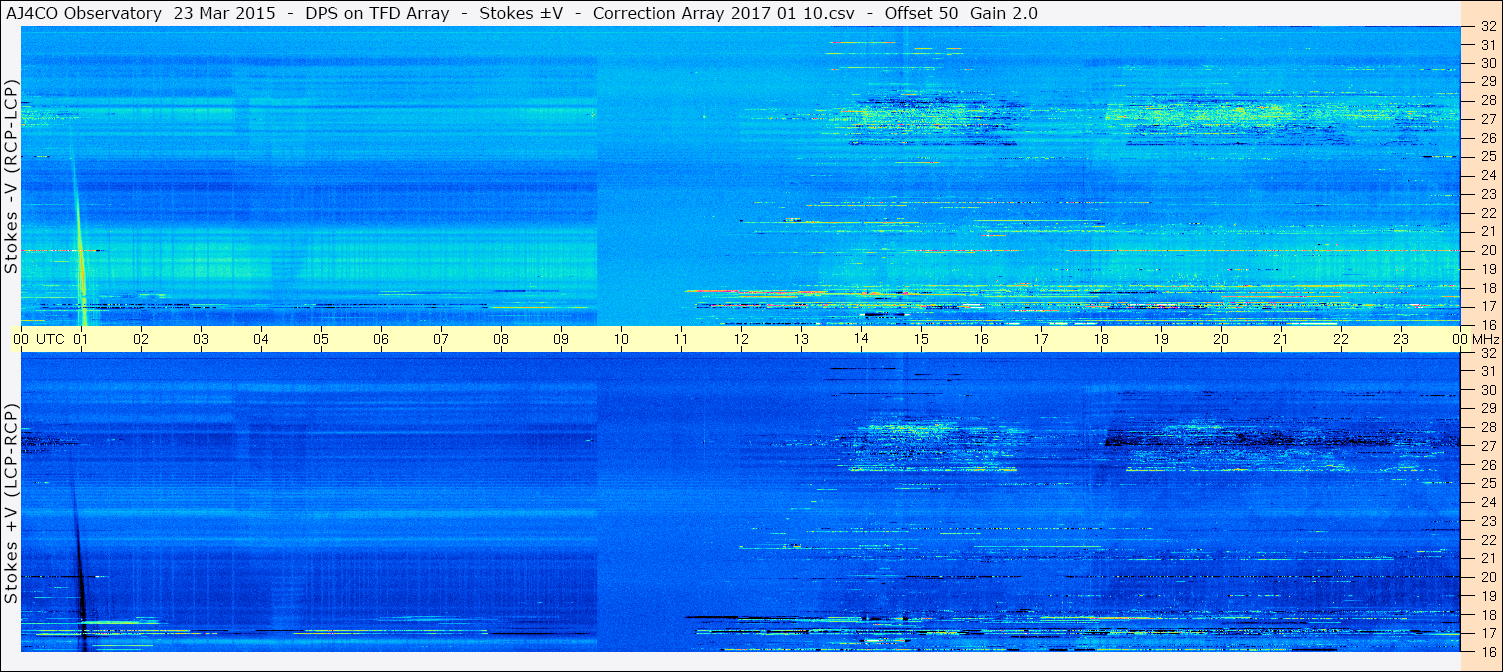Click the dark burst streak near 01 UTC, lower panel
This screenshot has height=672, width=1503.
click(x=79, y=570)
